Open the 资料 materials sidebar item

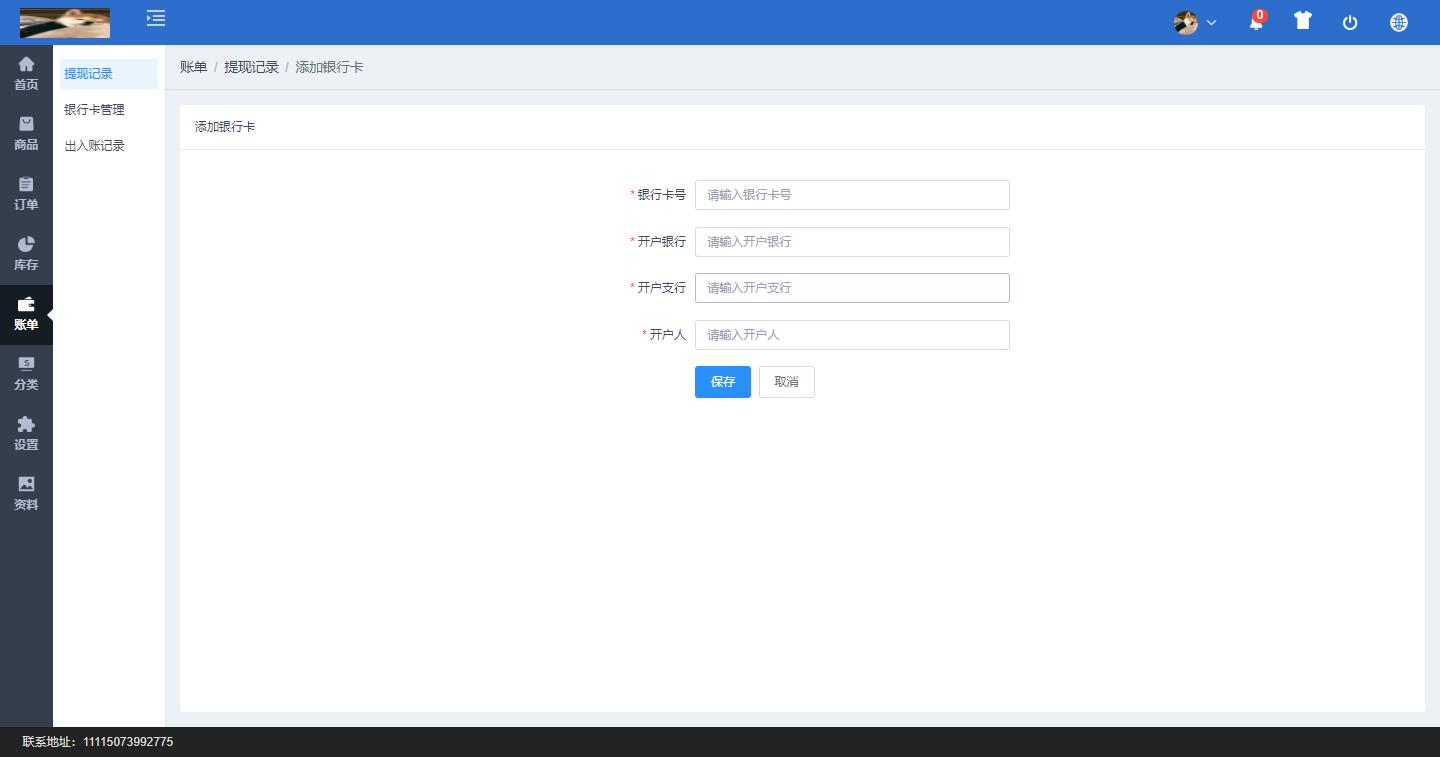tap(26, 494)
